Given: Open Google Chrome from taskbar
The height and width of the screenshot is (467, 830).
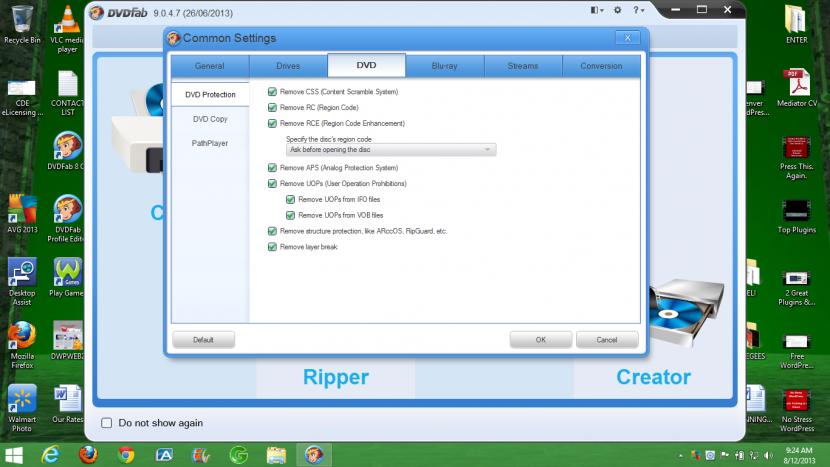Looking at the screenshot, I should (x=126, y=455).
